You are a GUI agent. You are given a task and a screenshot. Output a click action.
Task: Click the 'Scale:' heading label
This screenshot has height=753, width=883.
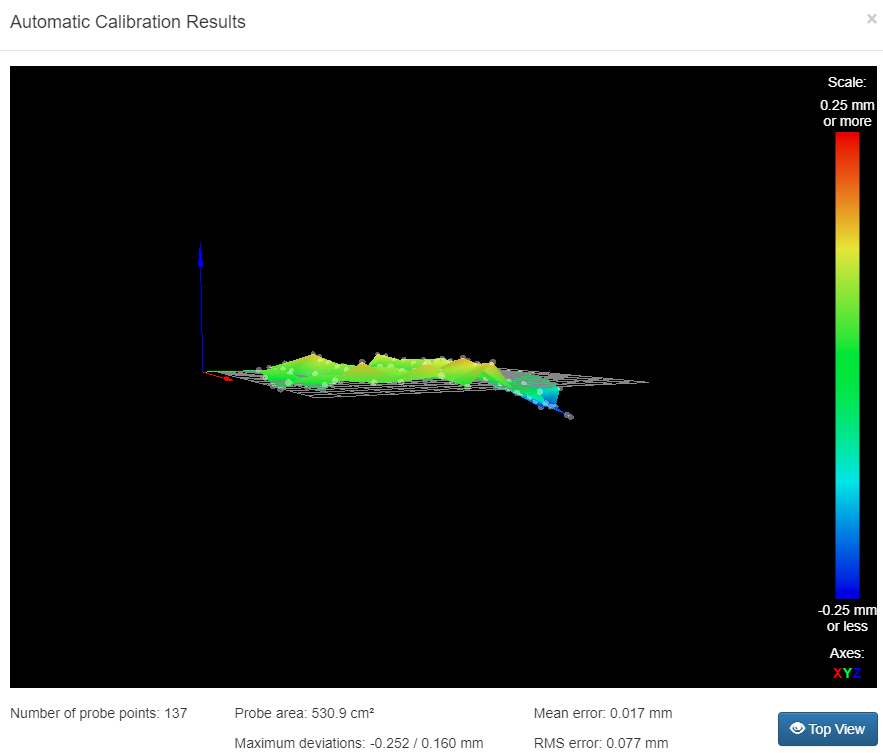point(847,82)
